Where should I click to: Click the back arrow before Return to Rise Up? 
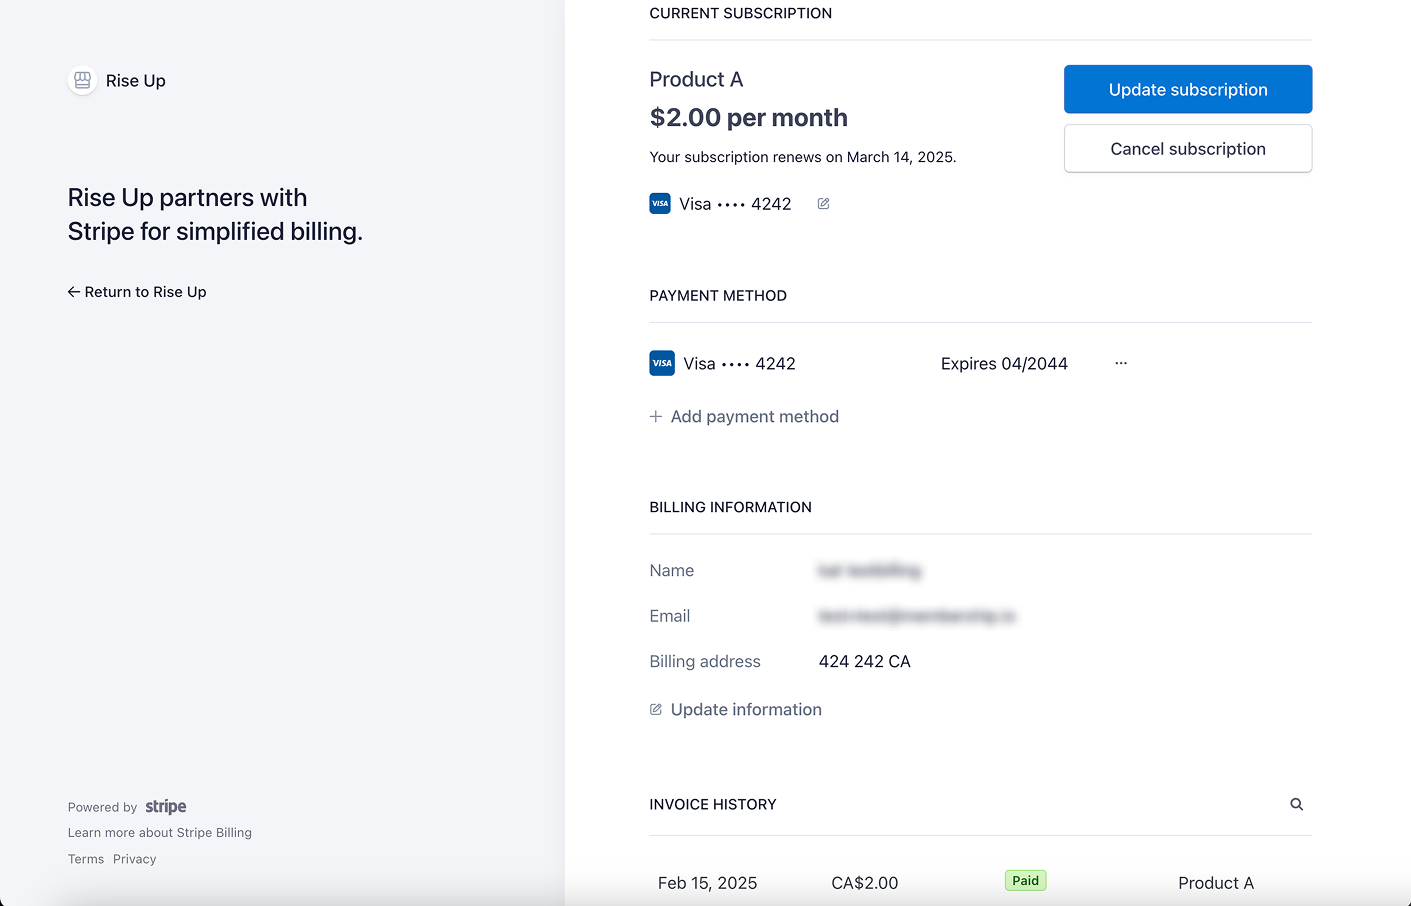[x=73, y=291]
